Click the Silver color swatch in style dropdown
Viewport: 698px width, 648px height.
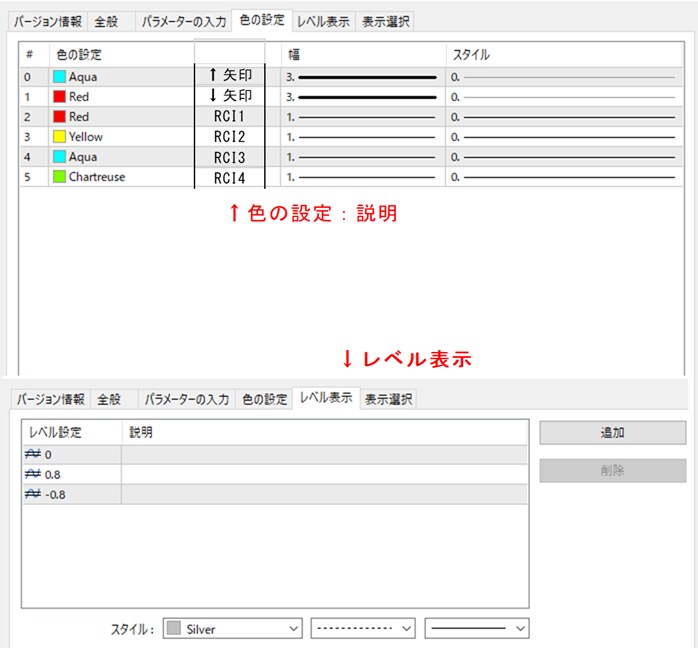click(x=174, y=628)
